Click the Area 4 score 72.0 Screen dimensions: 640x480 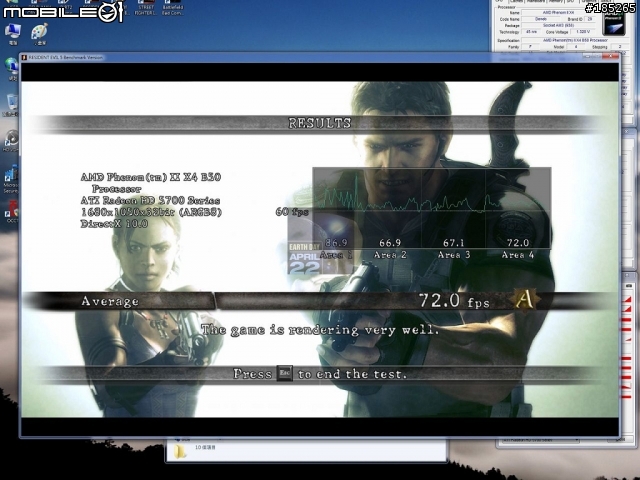click(518, 243)
